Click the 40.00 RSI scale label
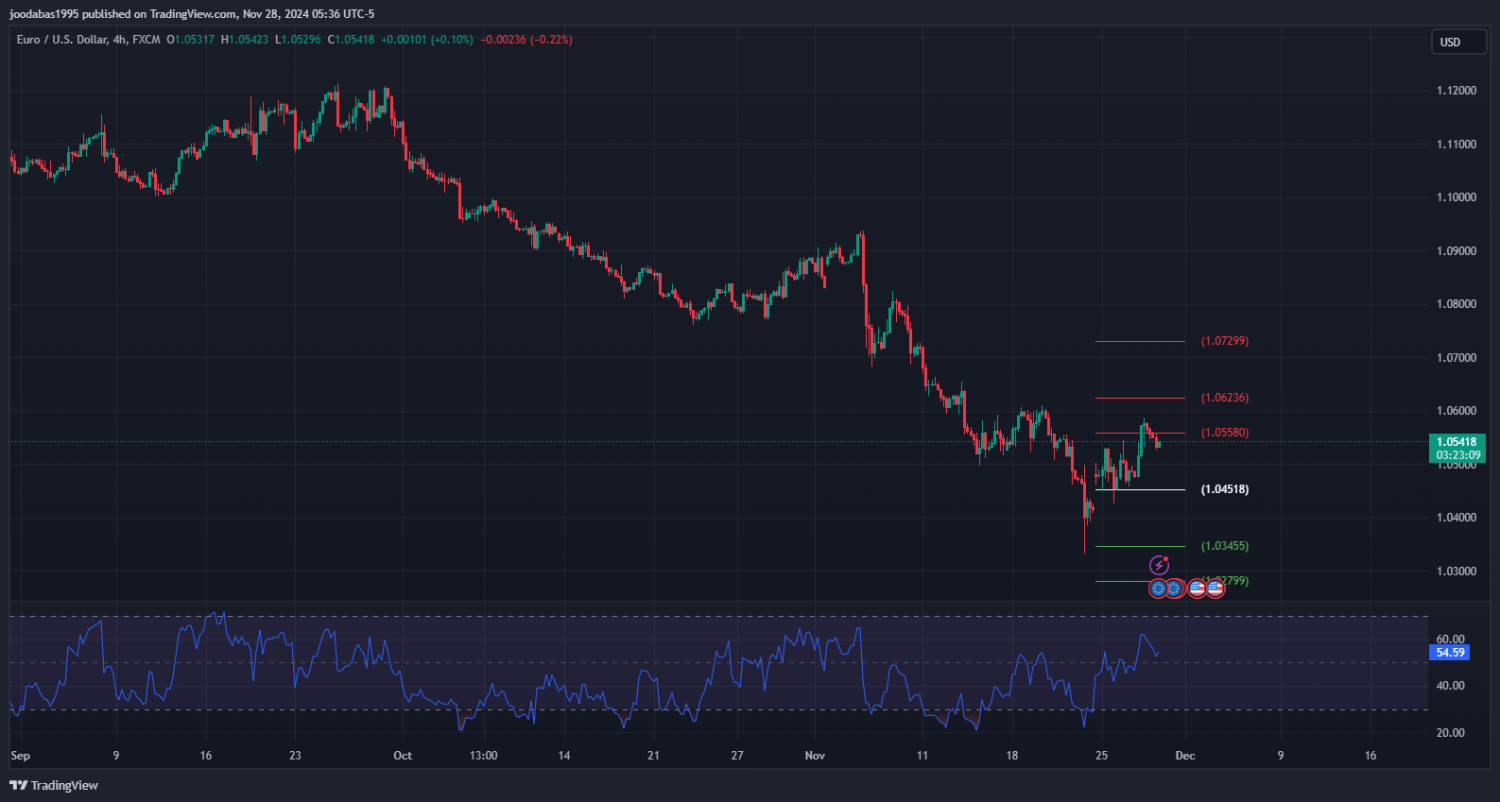 pyautogui.click(x=1450, y=686)
